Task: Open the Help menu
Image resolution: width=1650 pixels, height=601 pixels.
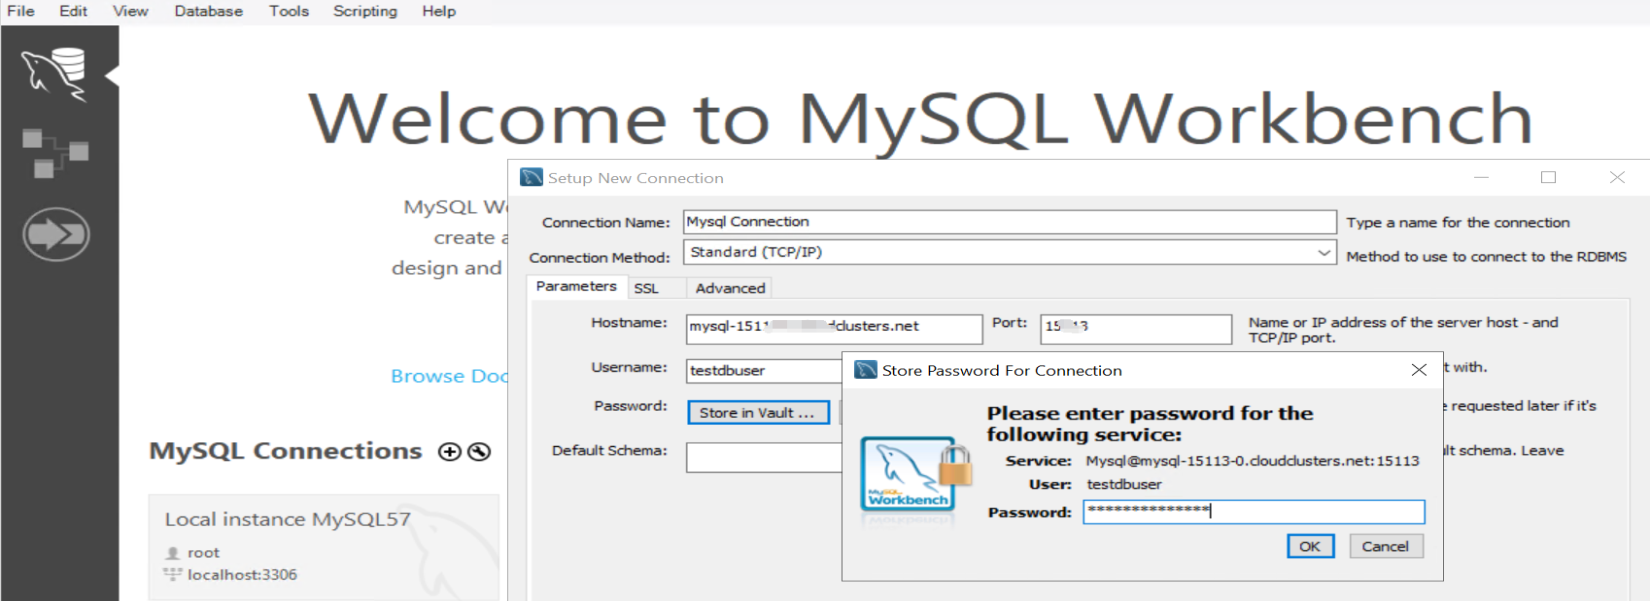Action: (x=438, y=11)
